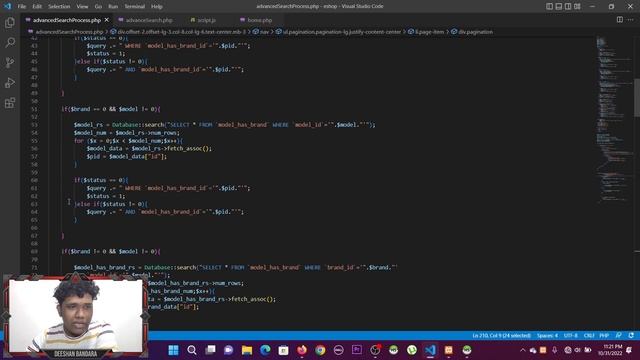Open the Explorer view in activity bar
640x360 pixels.
pyautogui.click(x=10, y=22)
